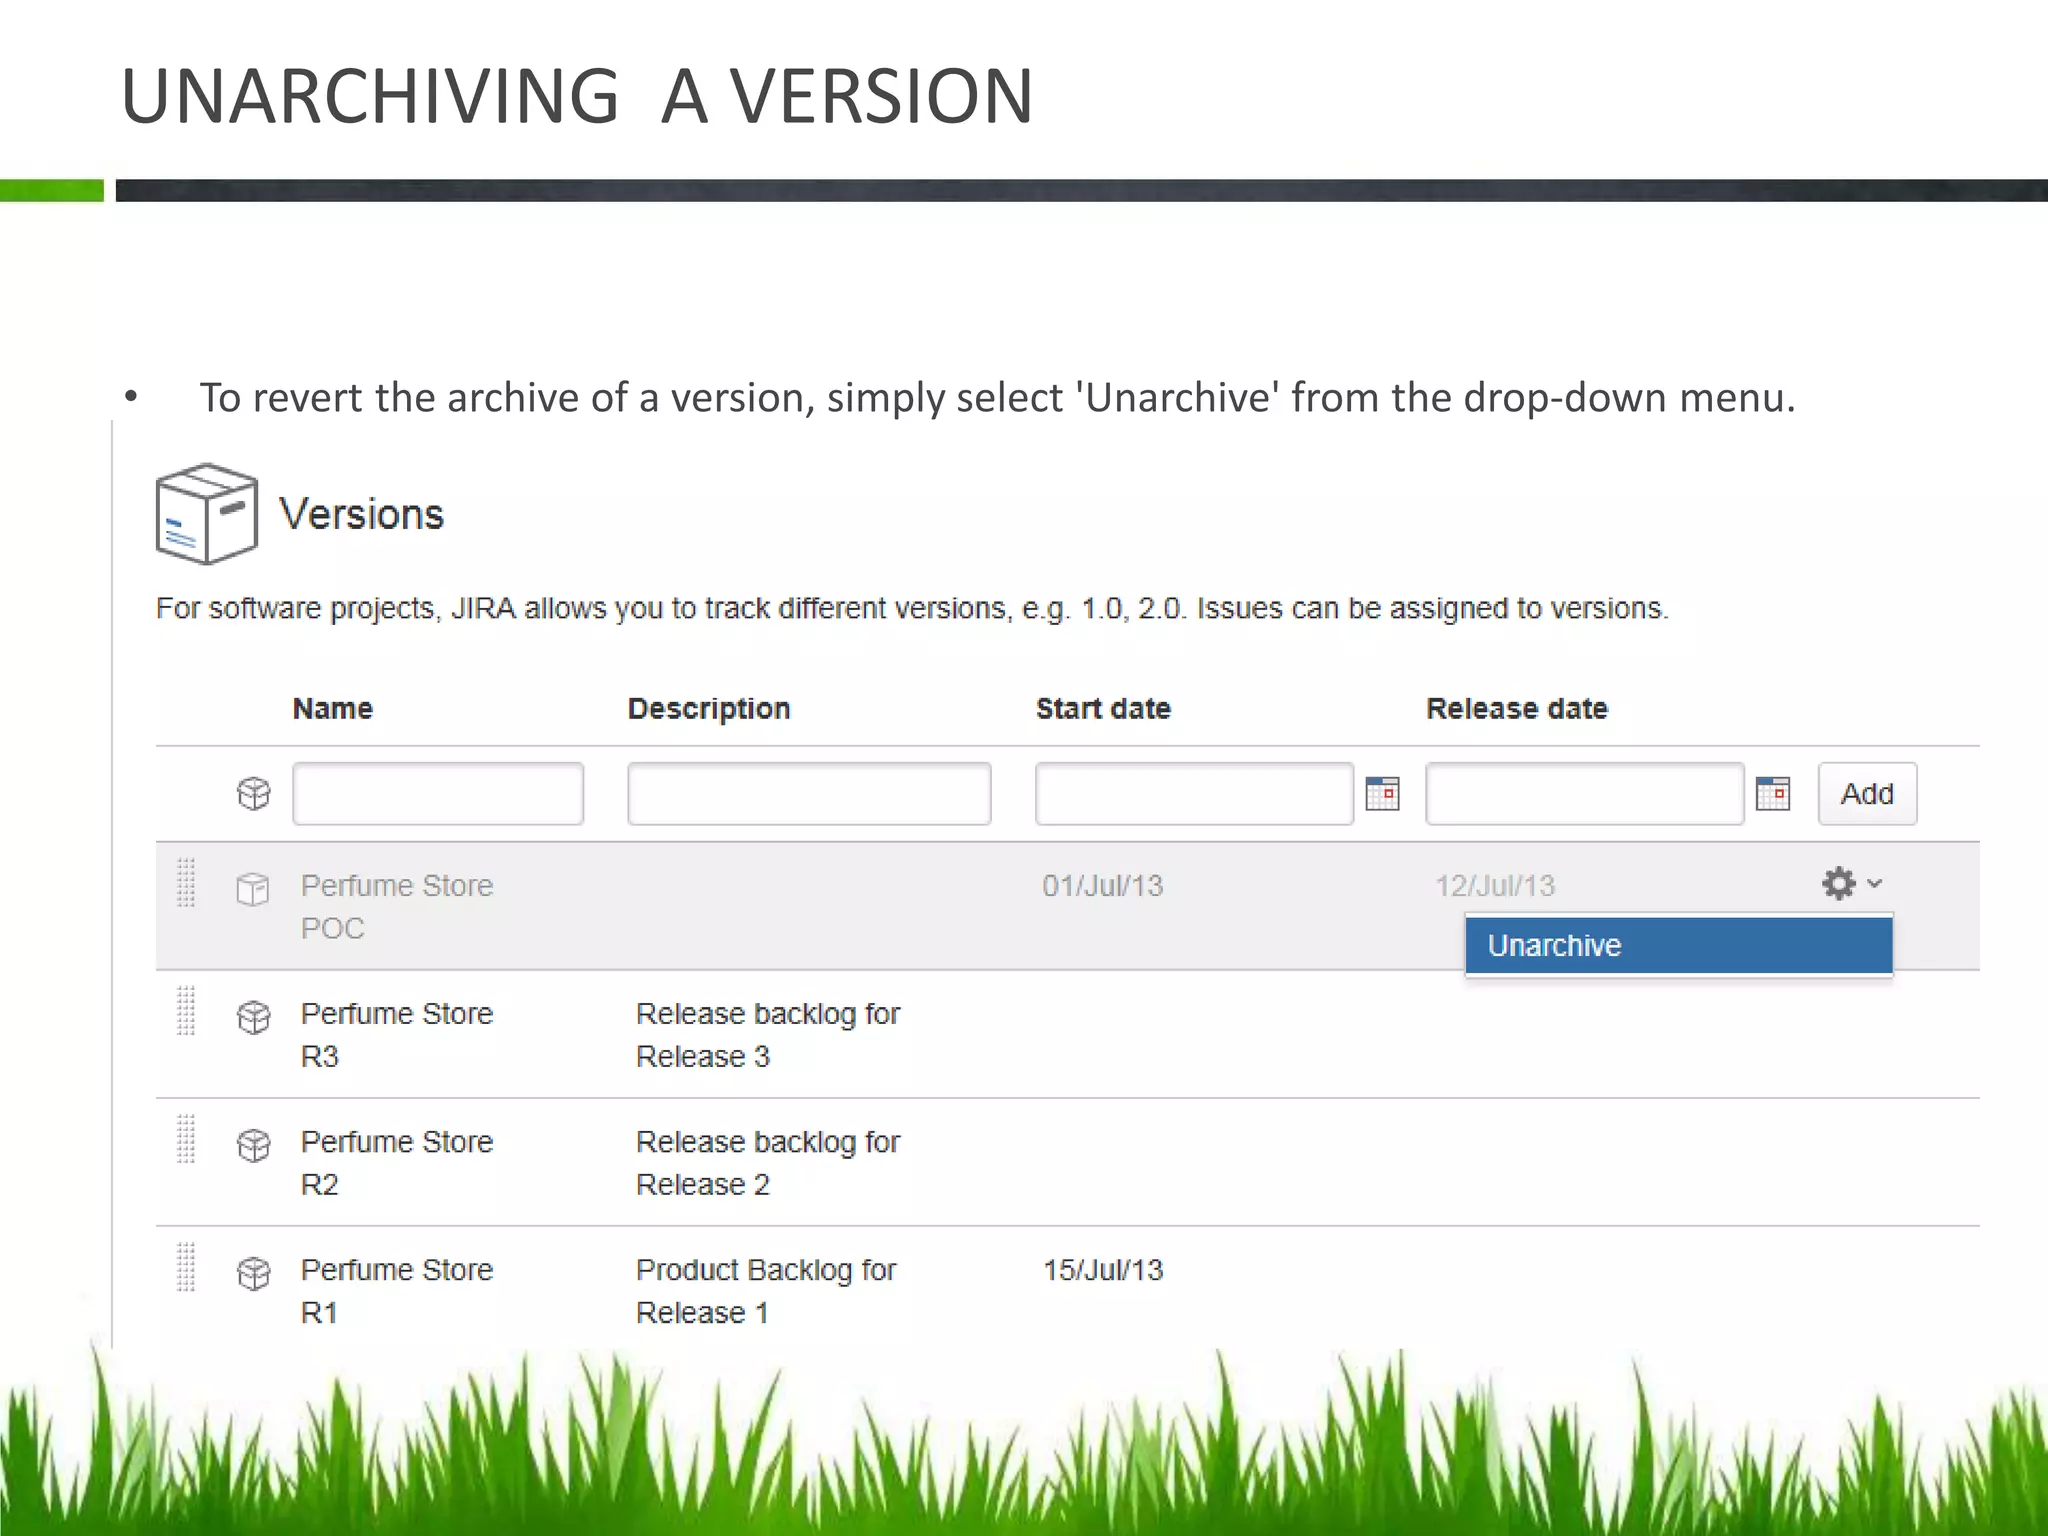
Task: Open the Start date calendar picker
Action: point(1382,794)
